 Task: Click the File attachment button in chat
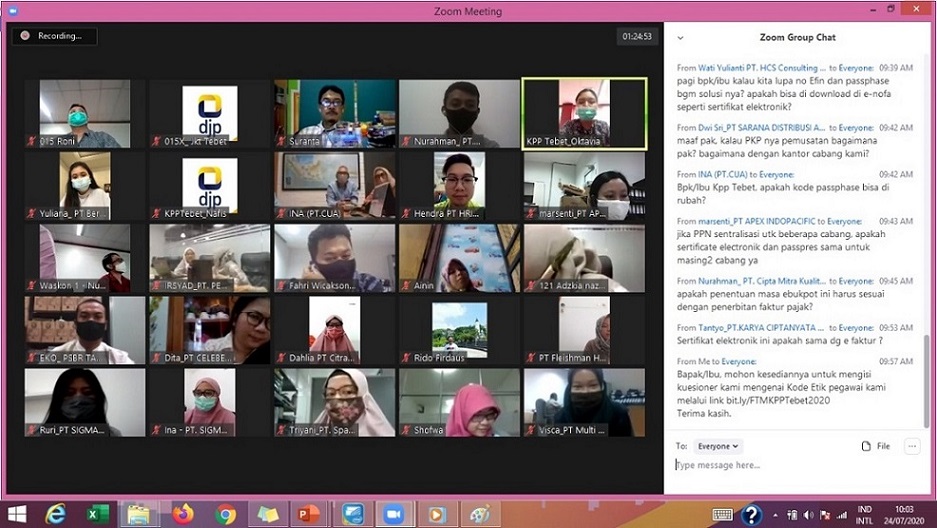tap(875, 446)
